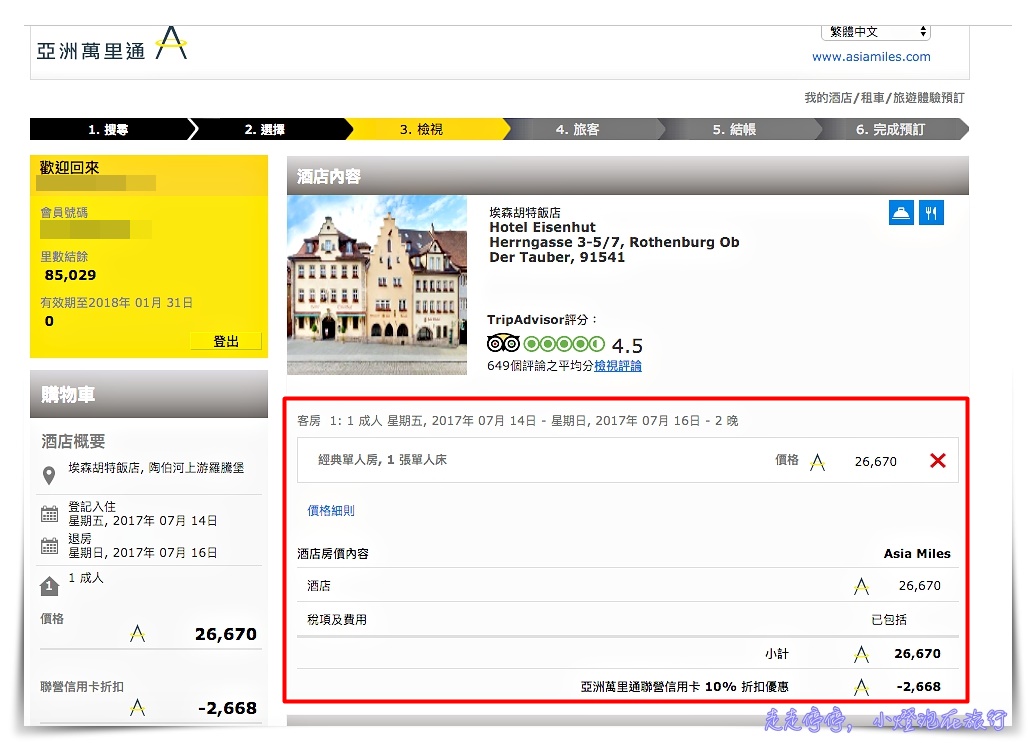Remove the room with the red X

click(938, 461)
